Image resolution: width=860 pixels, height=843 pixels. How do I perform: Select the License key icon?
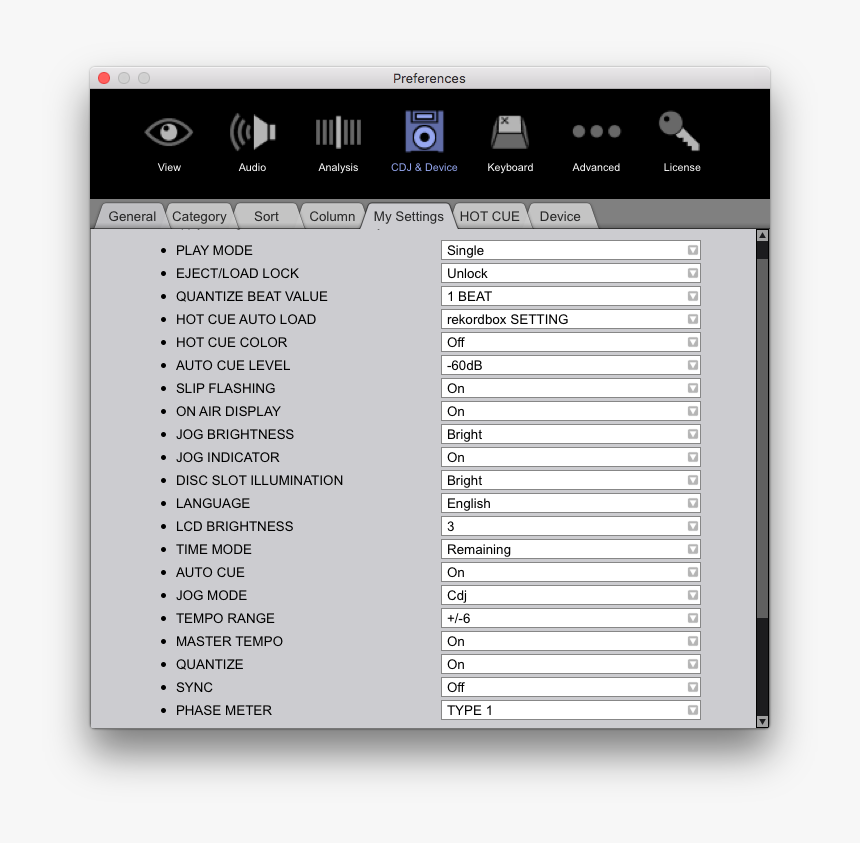681,140
